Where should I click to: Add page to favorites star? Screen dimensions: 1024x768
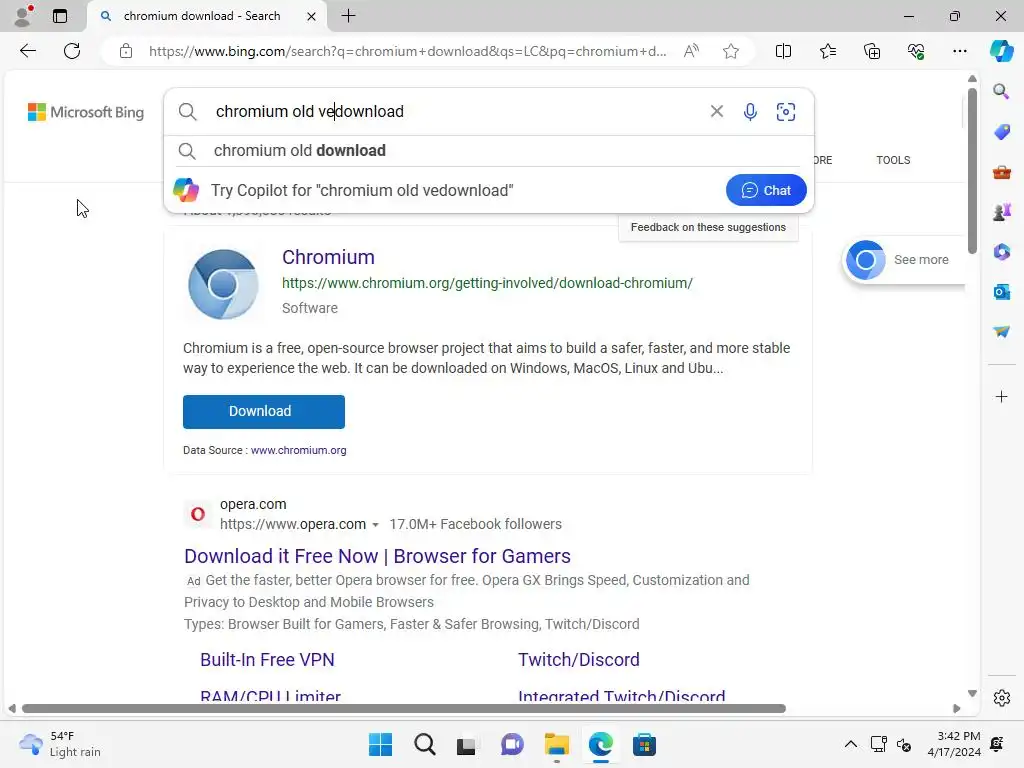[x=731, y=51]
